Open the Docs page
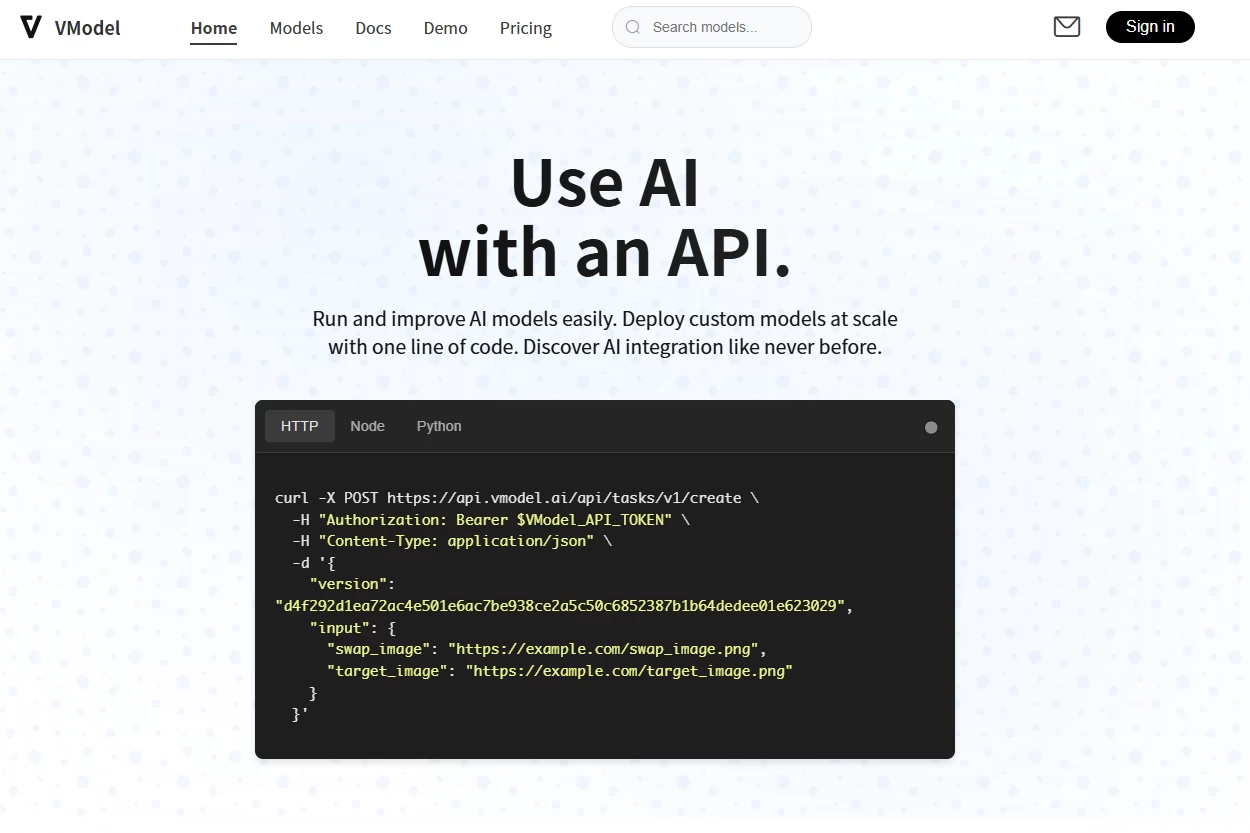1250x833 pixels. click(x=373, y=28)
